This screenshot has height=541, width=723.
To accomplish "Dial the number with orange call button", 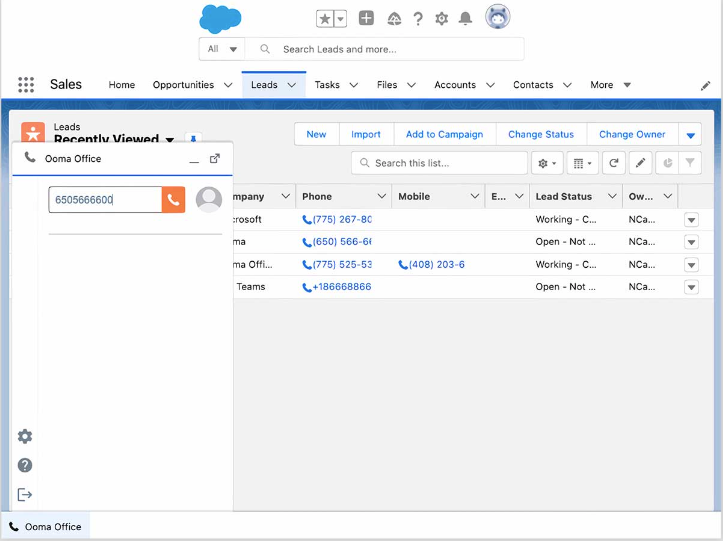I will 173,200.
